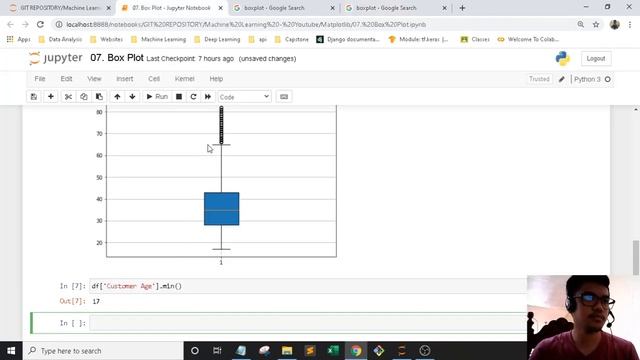Viewport: 640px width, 360px height.
Task: Click the Python logo icon
Action: 562,58
